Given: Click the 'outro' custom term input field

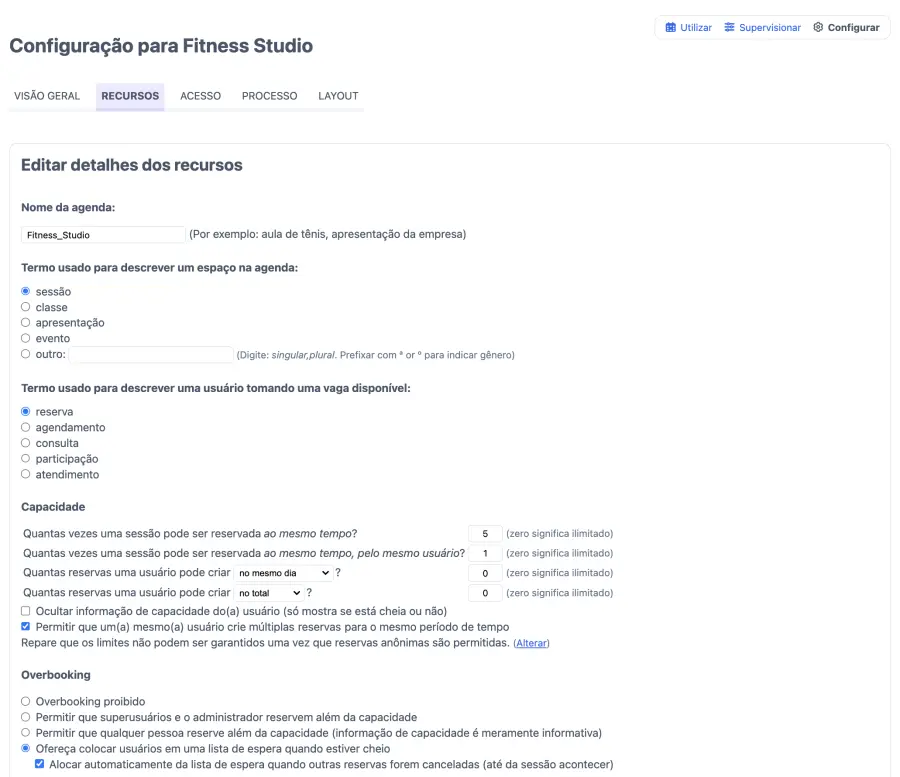Looking at the screenshot, I should [151, 355].
